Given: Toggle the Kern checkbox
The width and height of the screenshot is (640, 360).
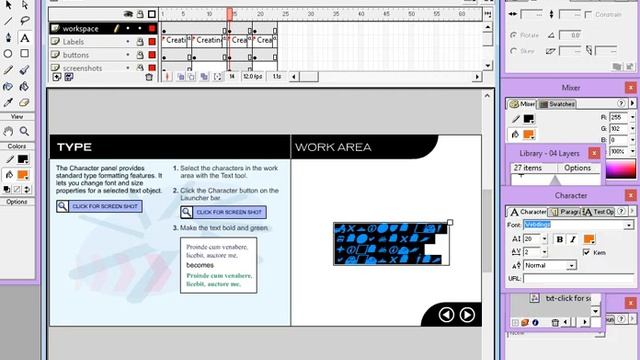Looking at the screenshot, I should (x=587, y=252).
